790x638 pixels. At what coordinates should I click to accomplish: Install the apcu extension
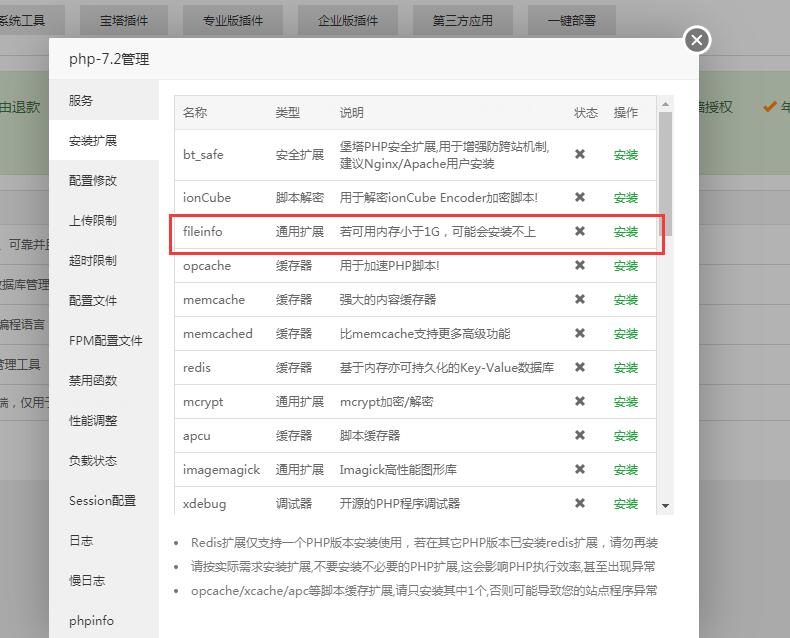[626, 436]
